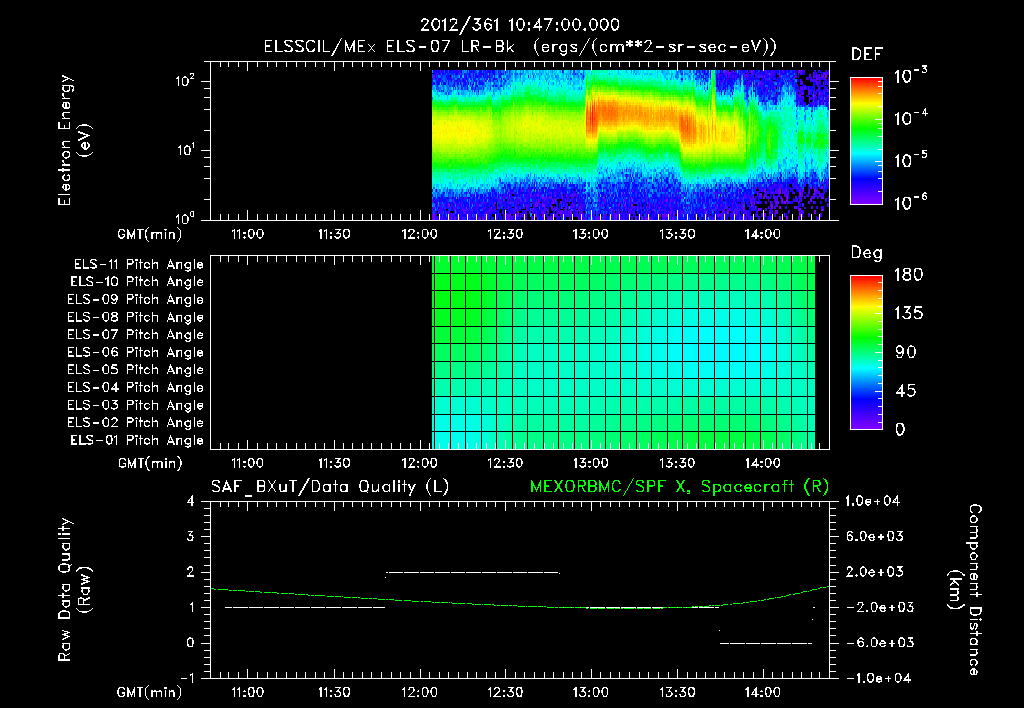Select the ELS-02 Pitch Angle row label
The height and width of the screenshot is (708, 1024).
[x=135, y=423]
